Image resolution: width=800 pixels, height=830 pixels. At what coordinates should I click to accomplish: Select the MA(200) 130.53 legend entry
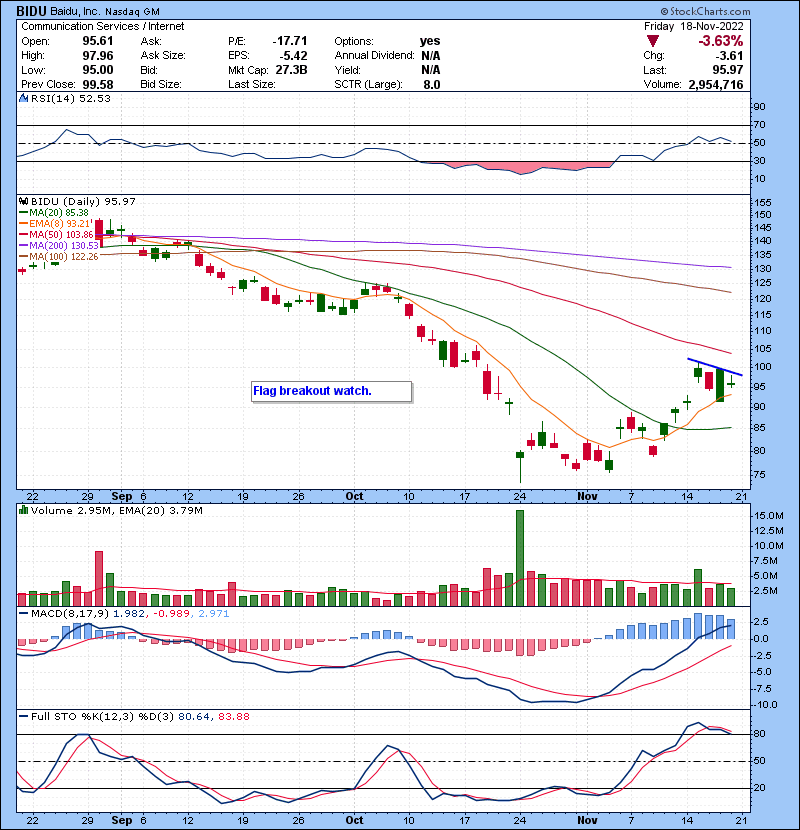click(59, 246)
